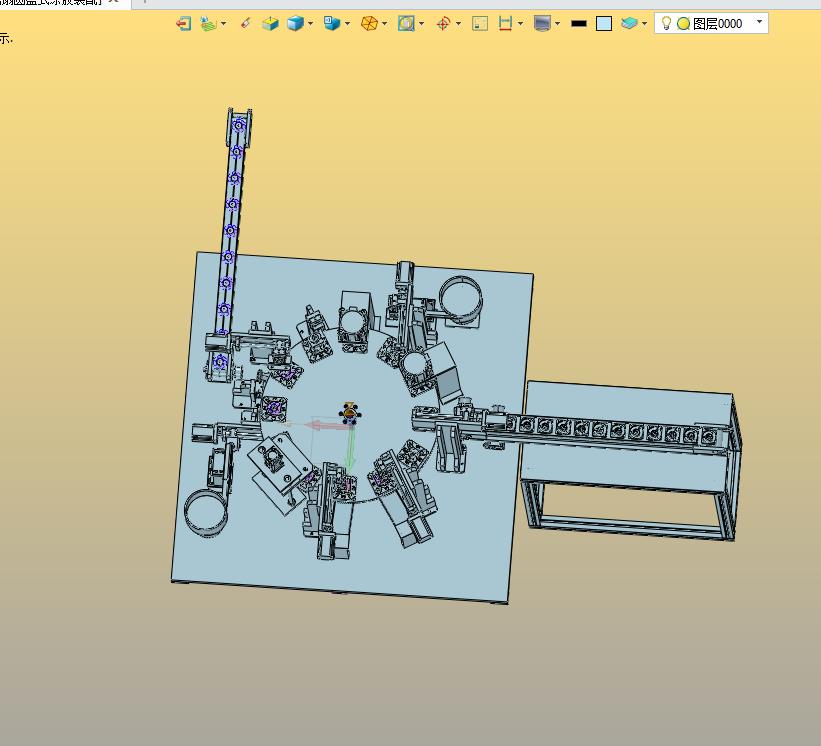The width and height of the screenshot is (821, 746).
Task: Click the framed ring zoom icon
Action: pyautogui.click(x=406, y=24)
